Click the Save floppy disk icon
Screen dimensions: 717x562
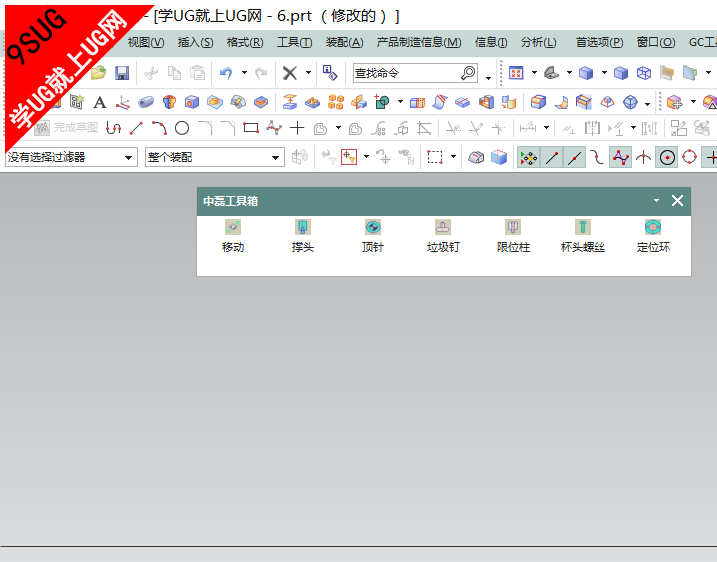[122, 73]
